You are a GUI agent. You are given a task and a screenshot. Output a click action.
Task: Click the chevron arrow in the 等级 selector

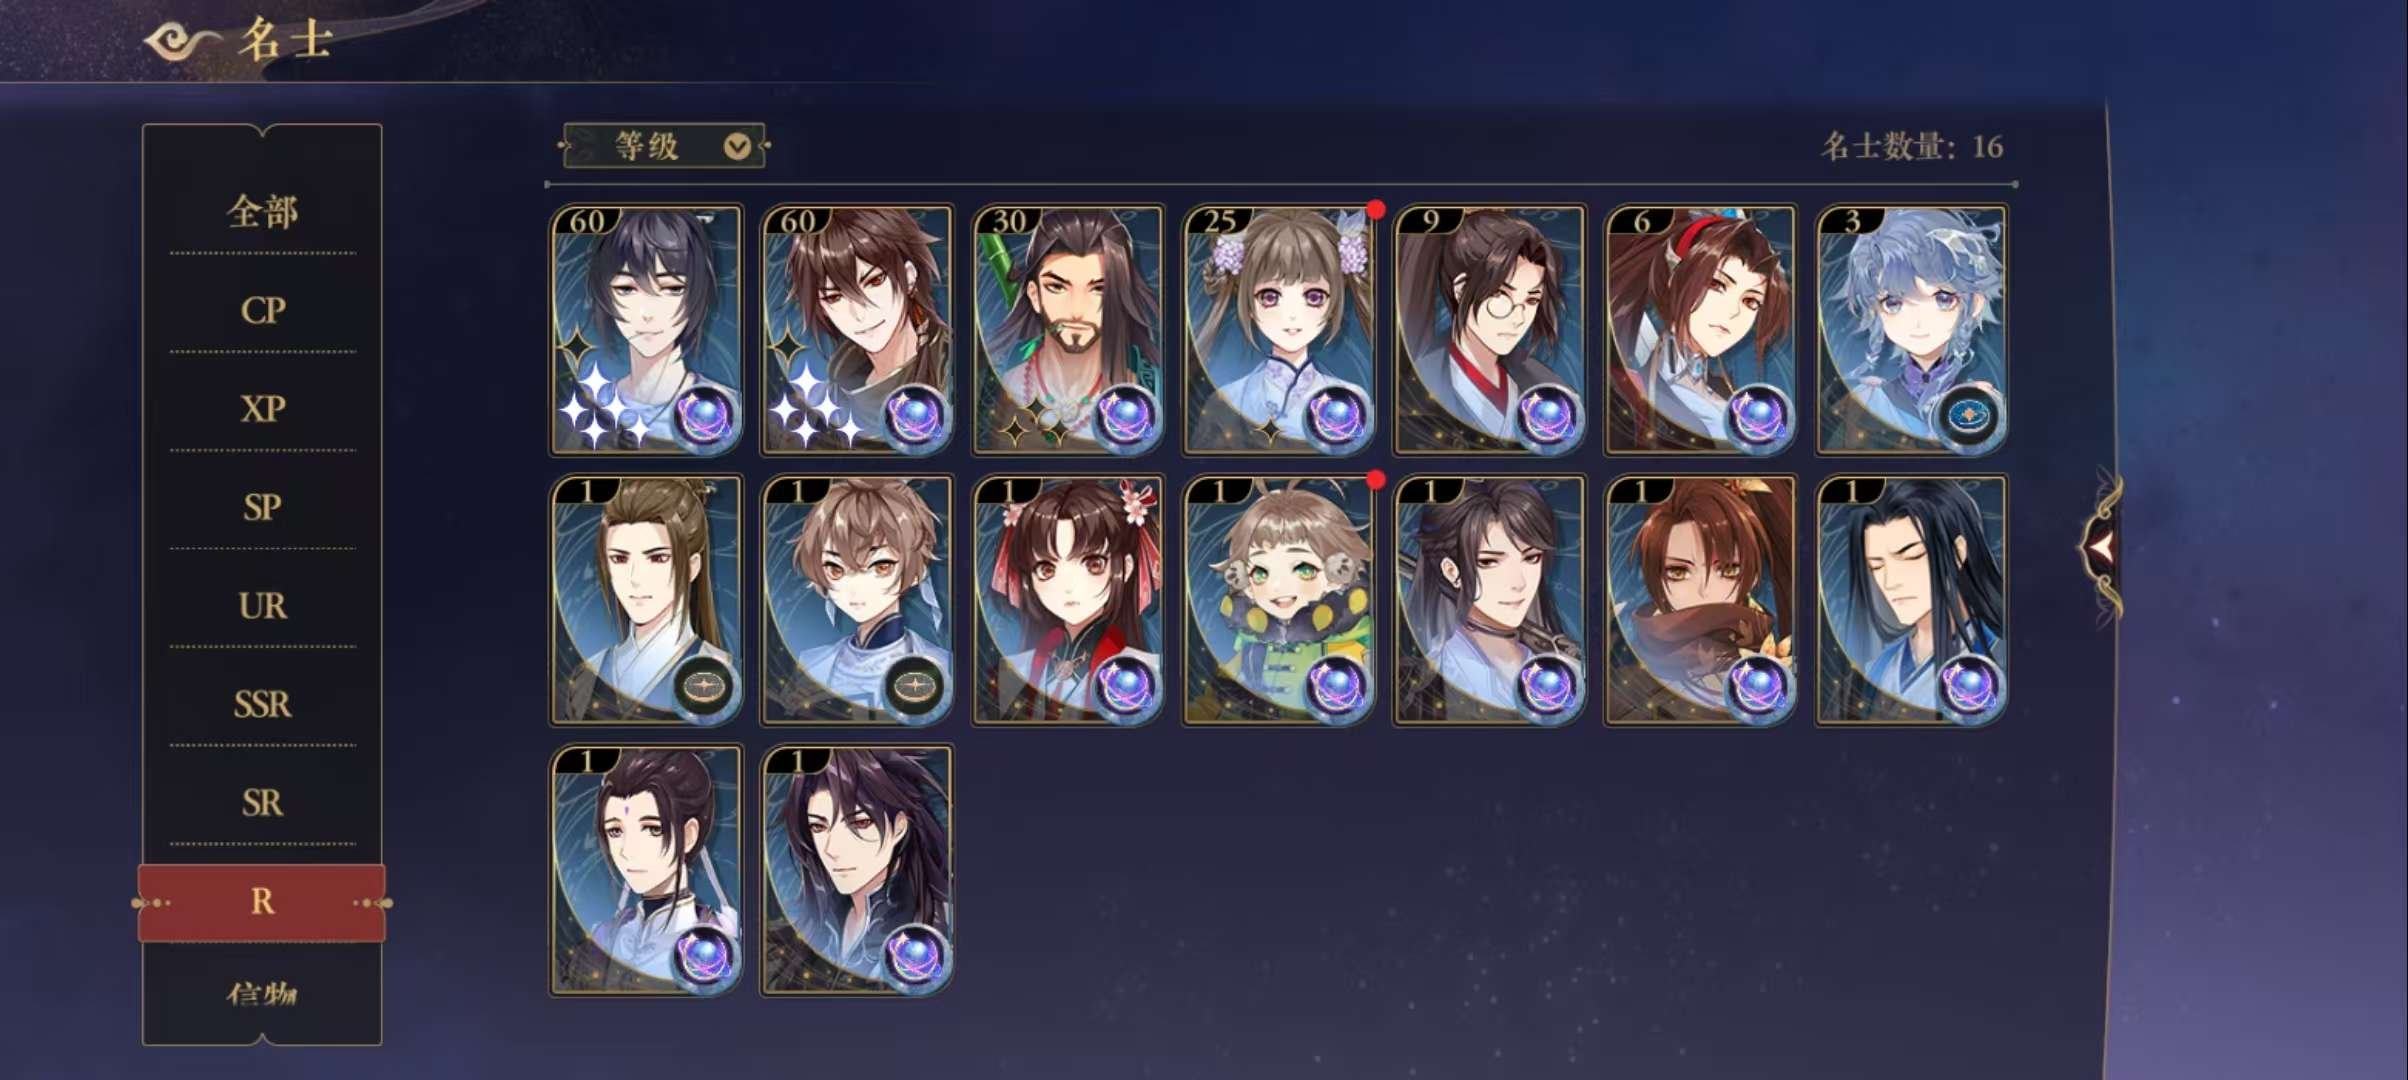[x=737, y=147]
